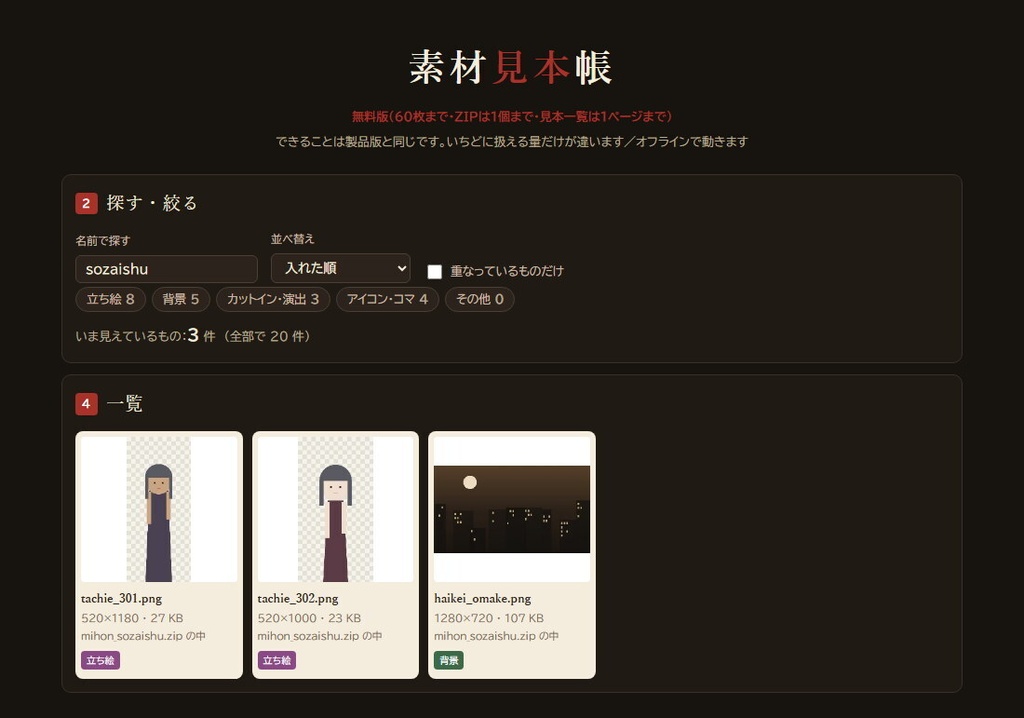
Task: Click the name search field containing sozaishu
Action: pos(167,269)
